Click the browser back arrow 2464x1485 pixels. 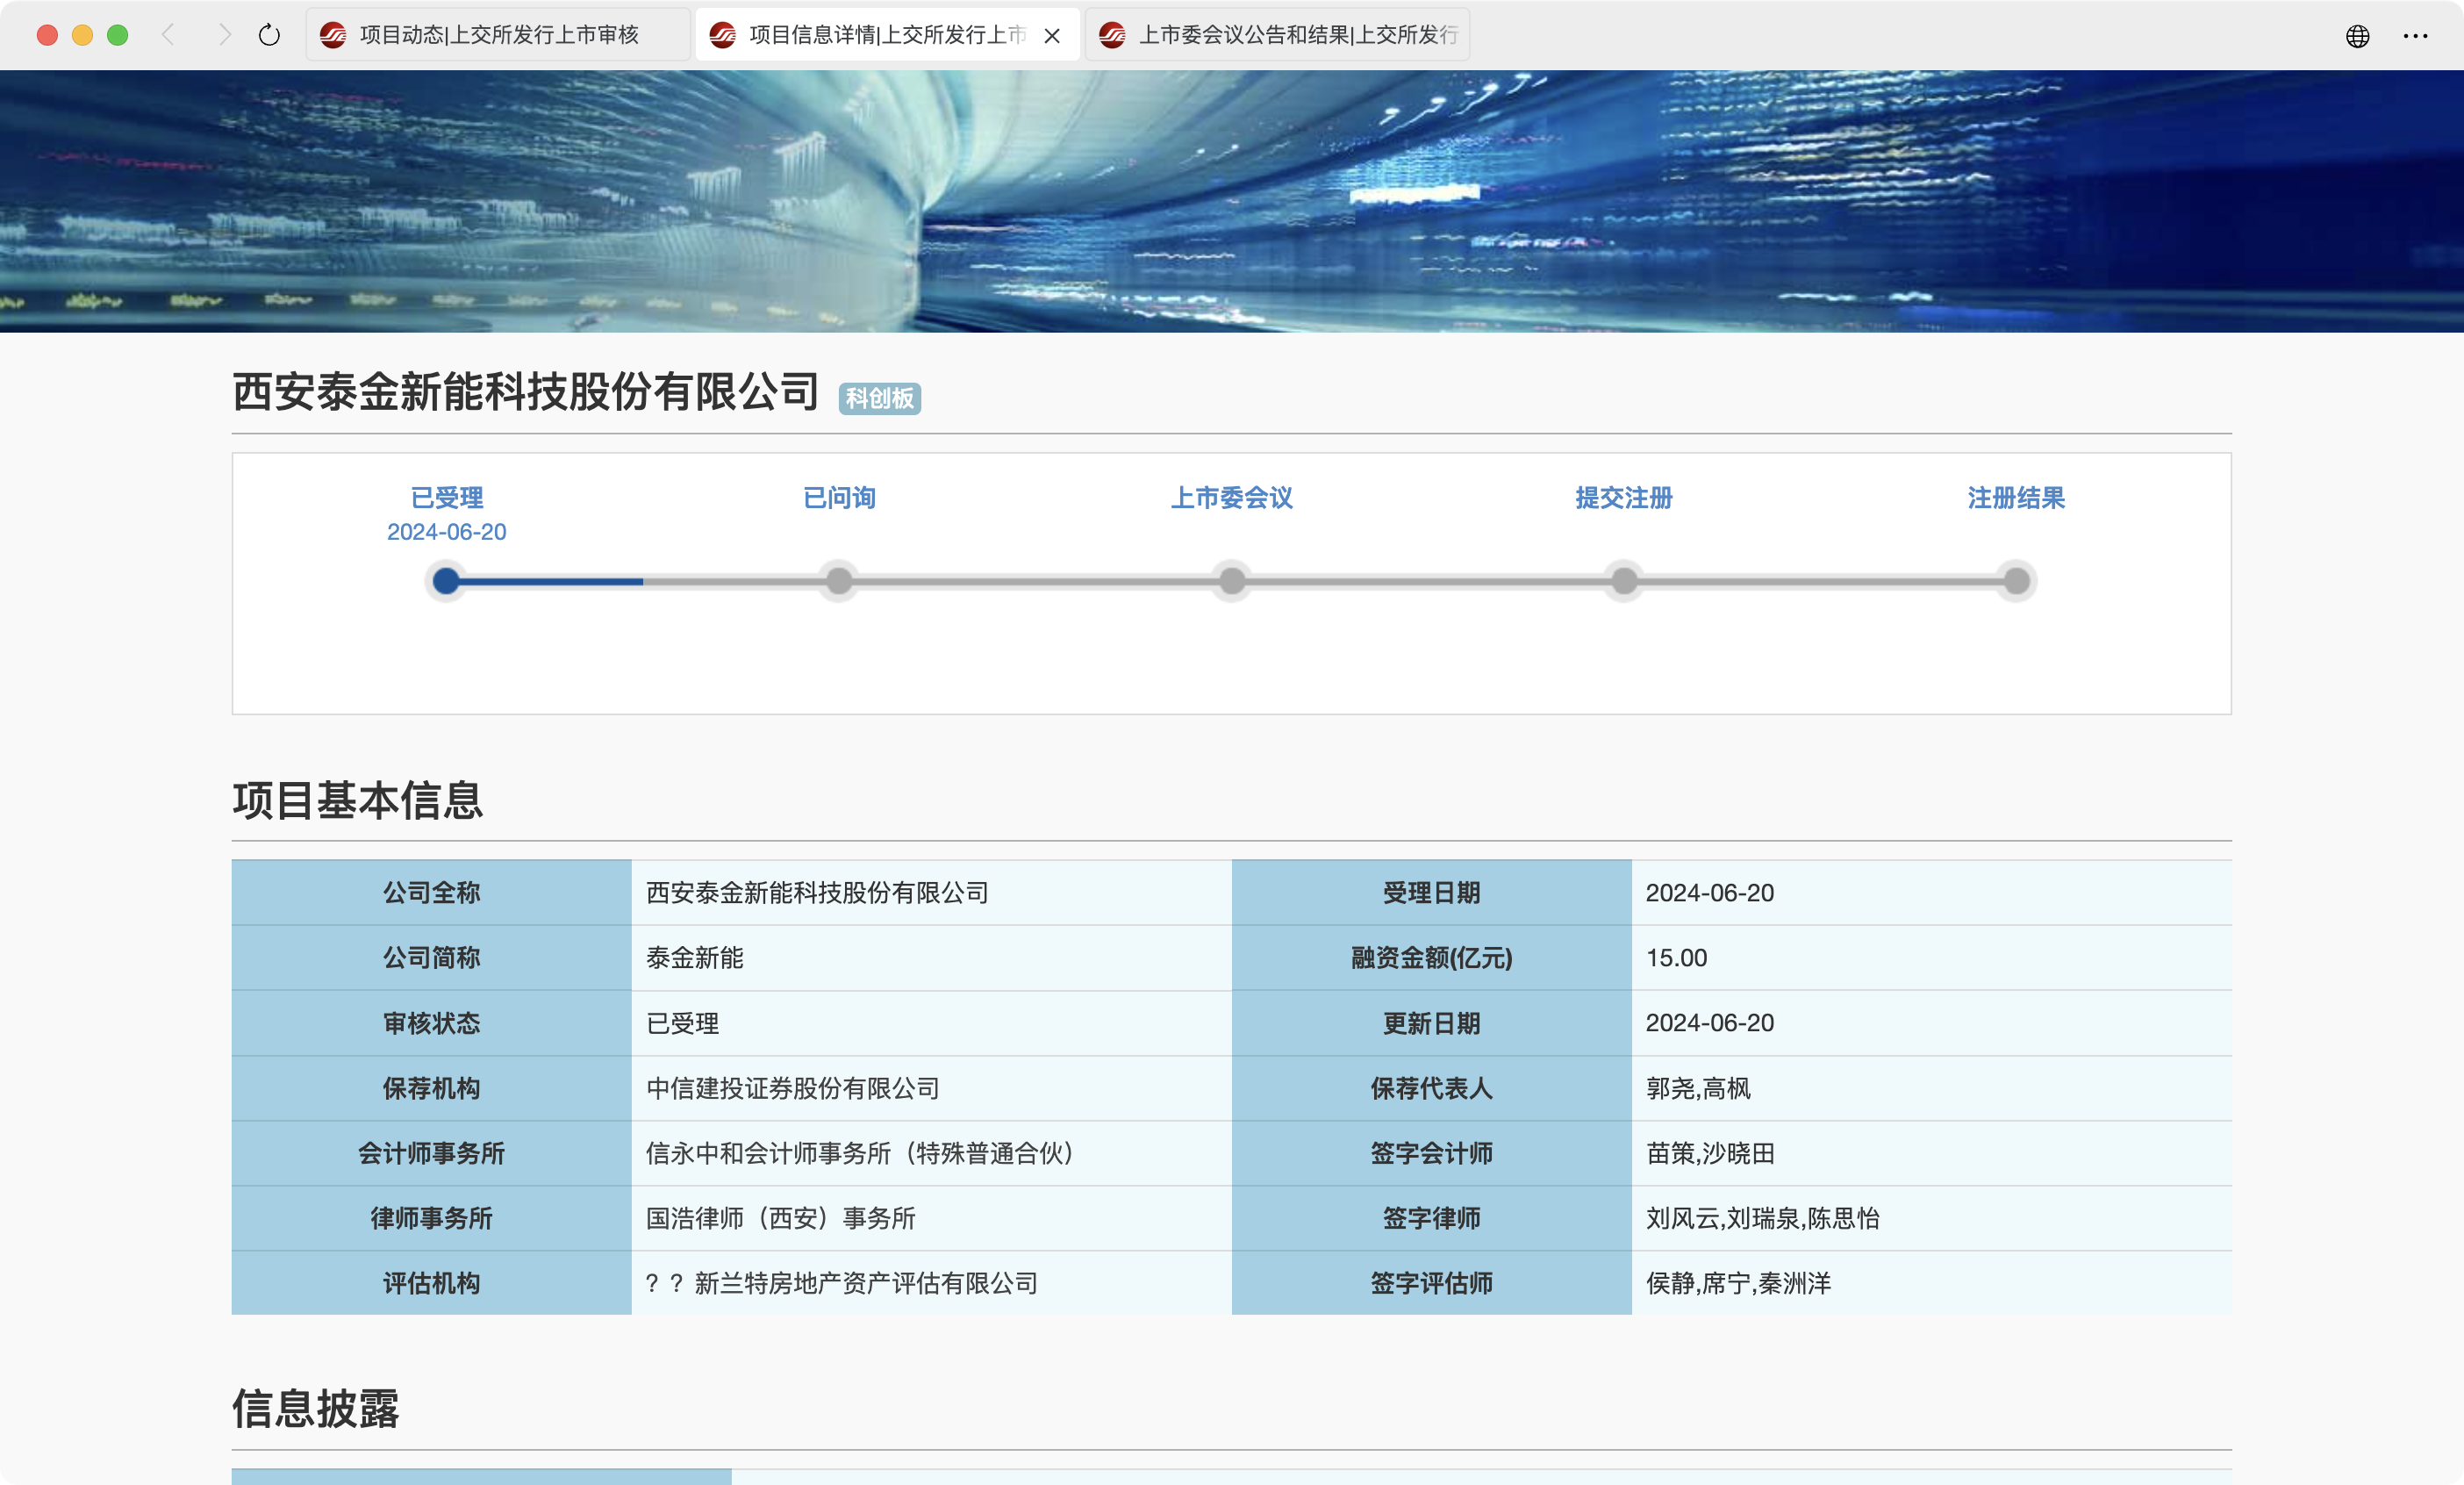(168, 35)
